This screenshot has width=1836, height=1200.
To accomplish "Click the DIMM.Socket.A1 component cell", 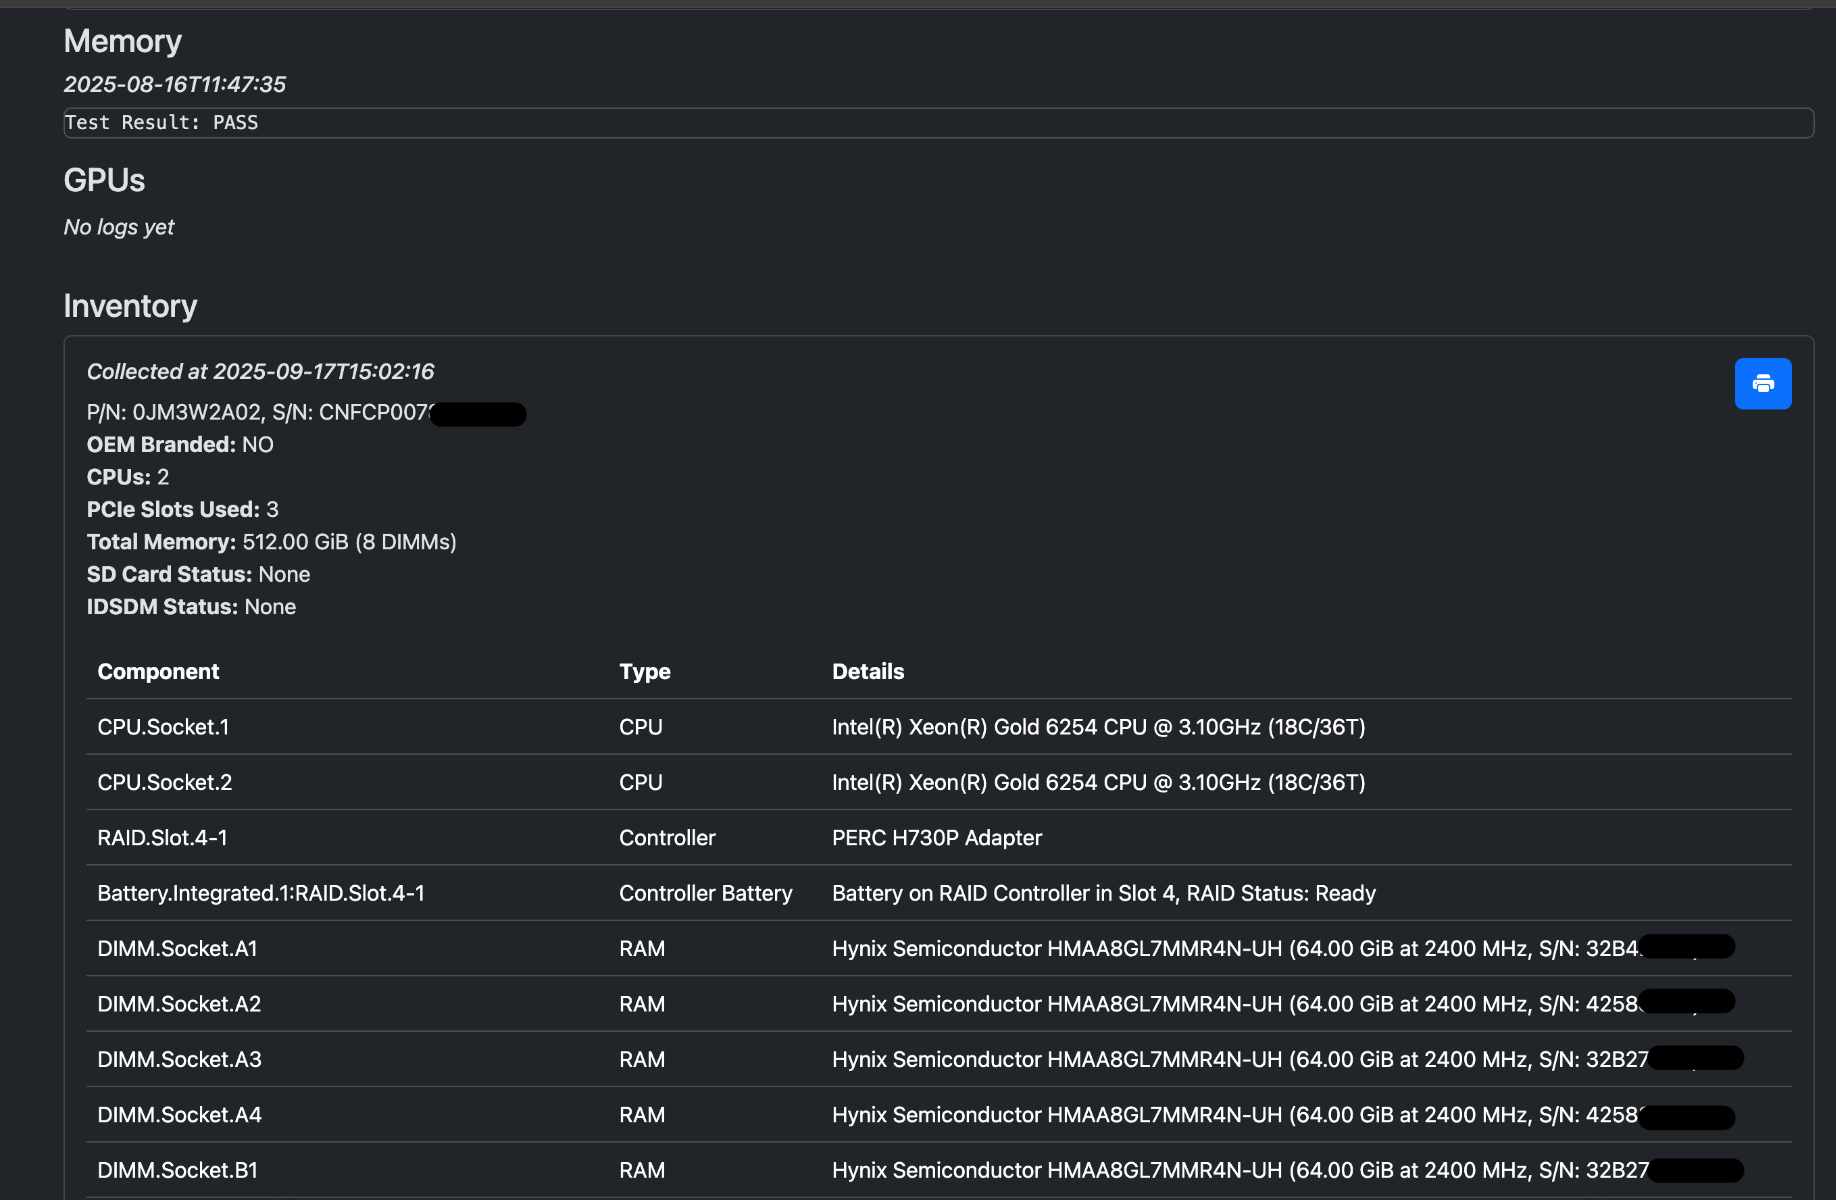I will coord(177,949).
